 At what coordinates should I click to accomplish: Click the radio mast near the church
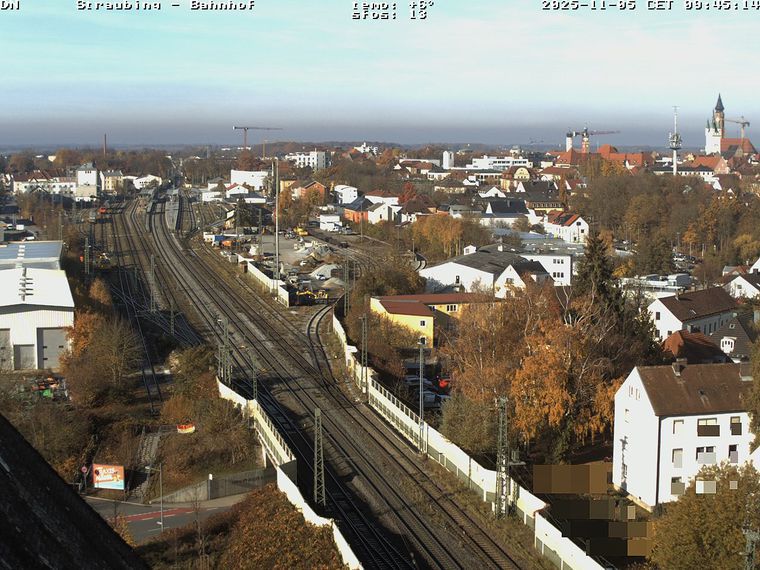(x=675, y=140)
